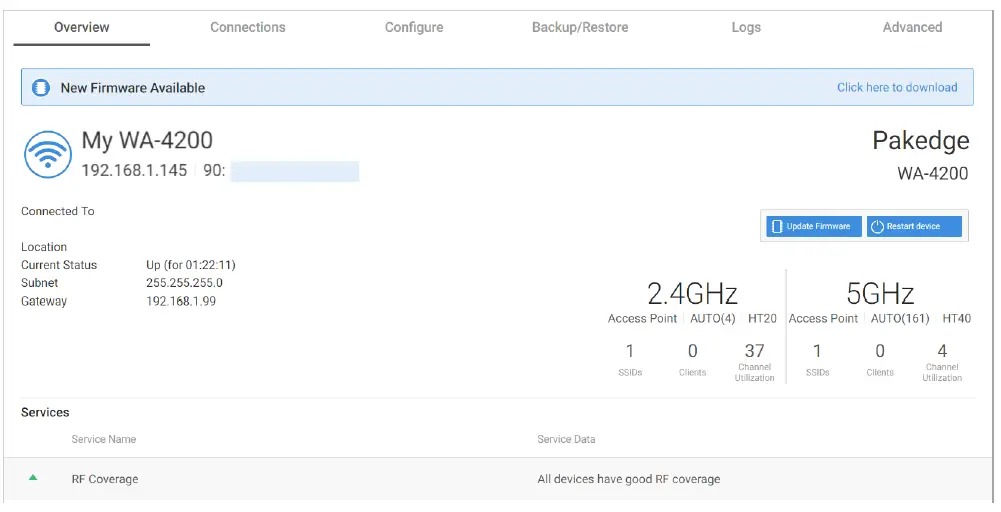Screen dimensions: 1001x512
Task: Click the Location label
Action: coord(43,247)
